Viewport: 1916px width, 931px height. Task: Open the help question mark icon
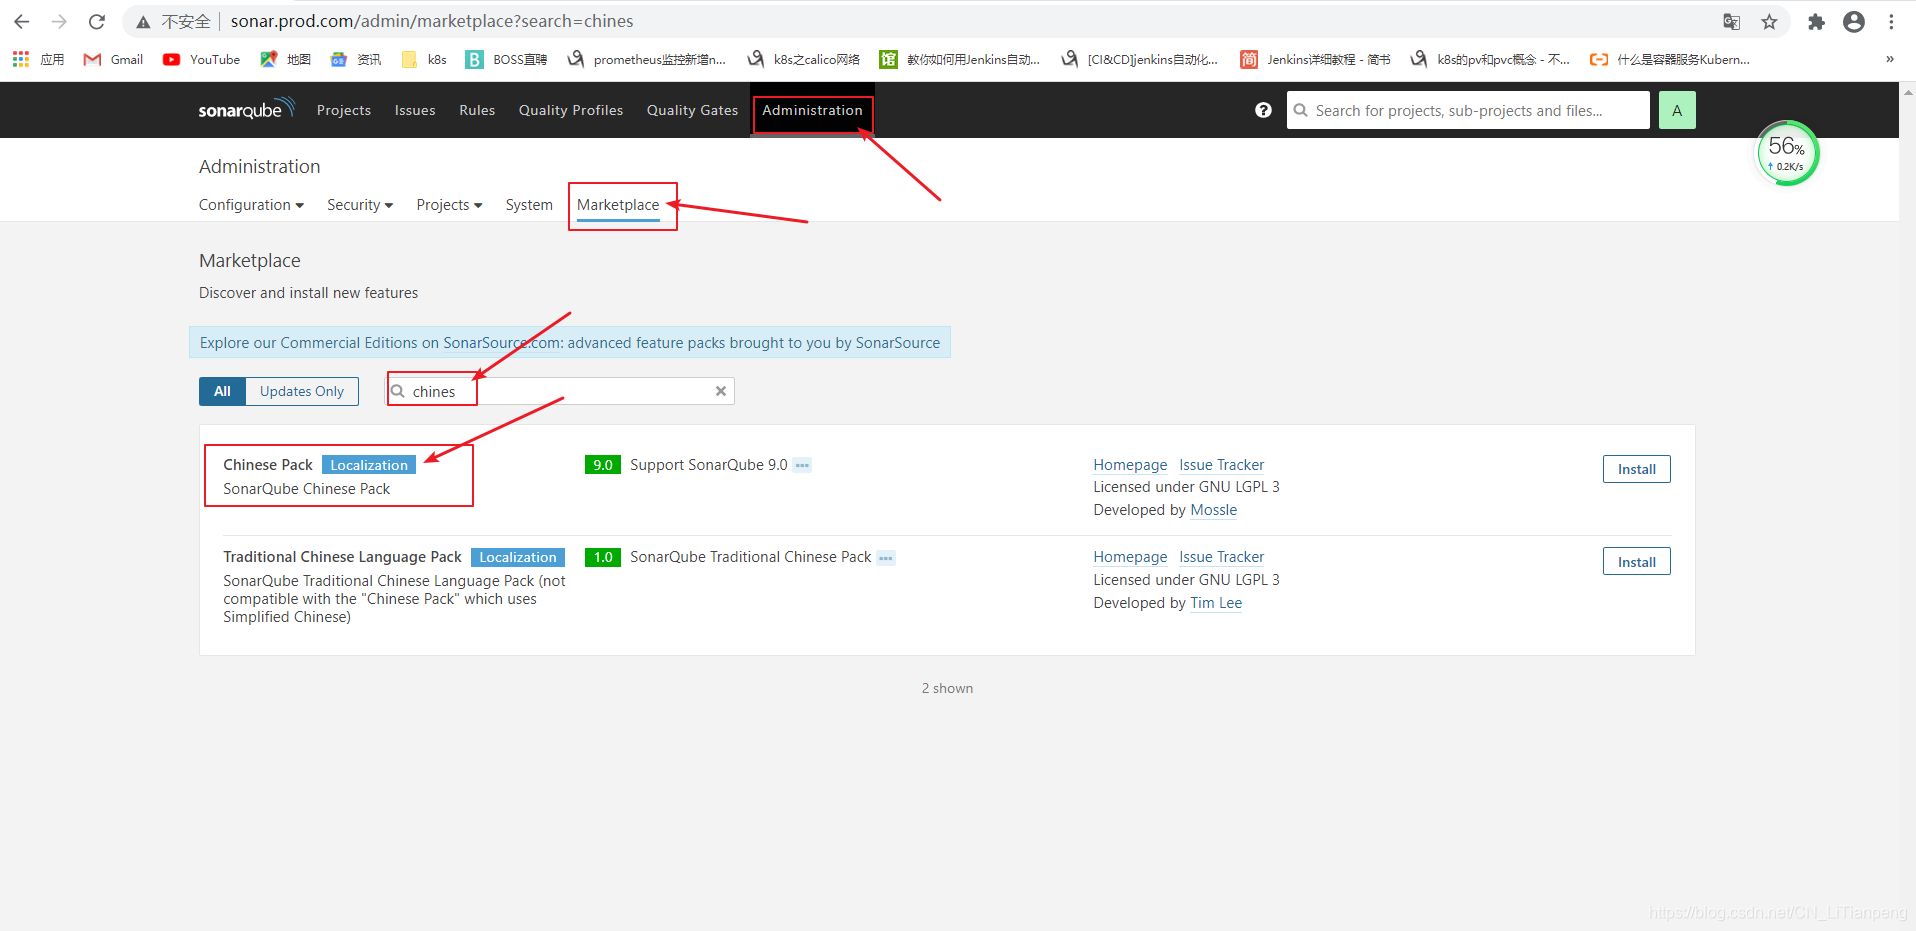1263,110
